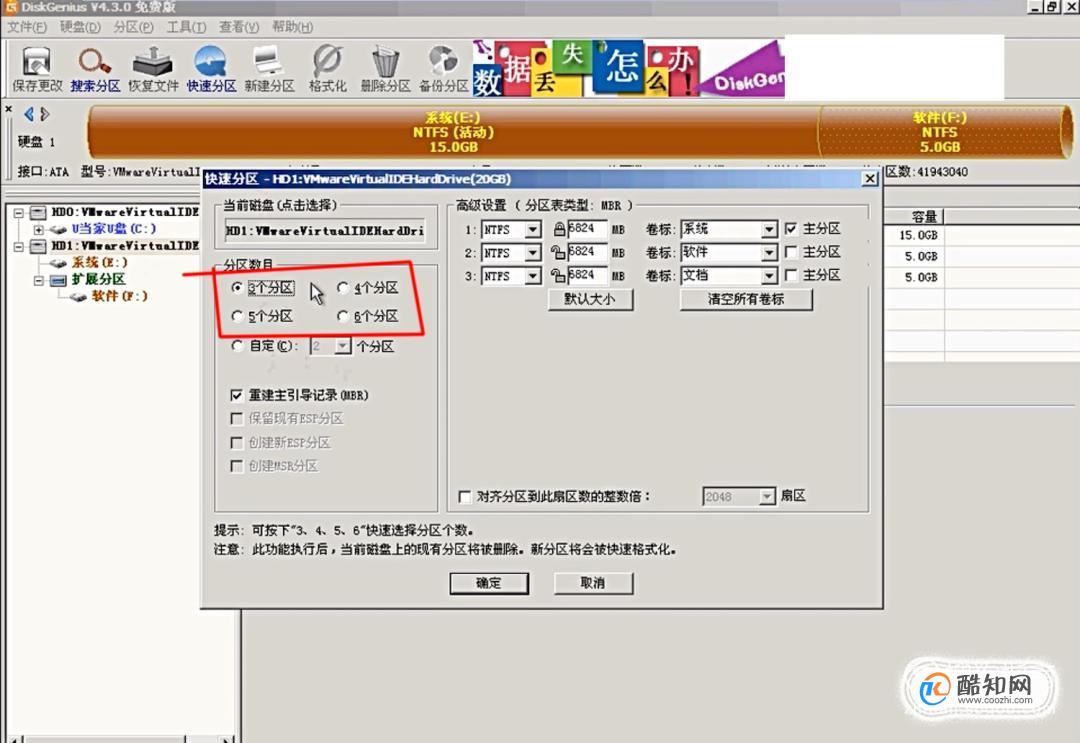Open the volume label dropdown showing 系统

coord(769,229)
